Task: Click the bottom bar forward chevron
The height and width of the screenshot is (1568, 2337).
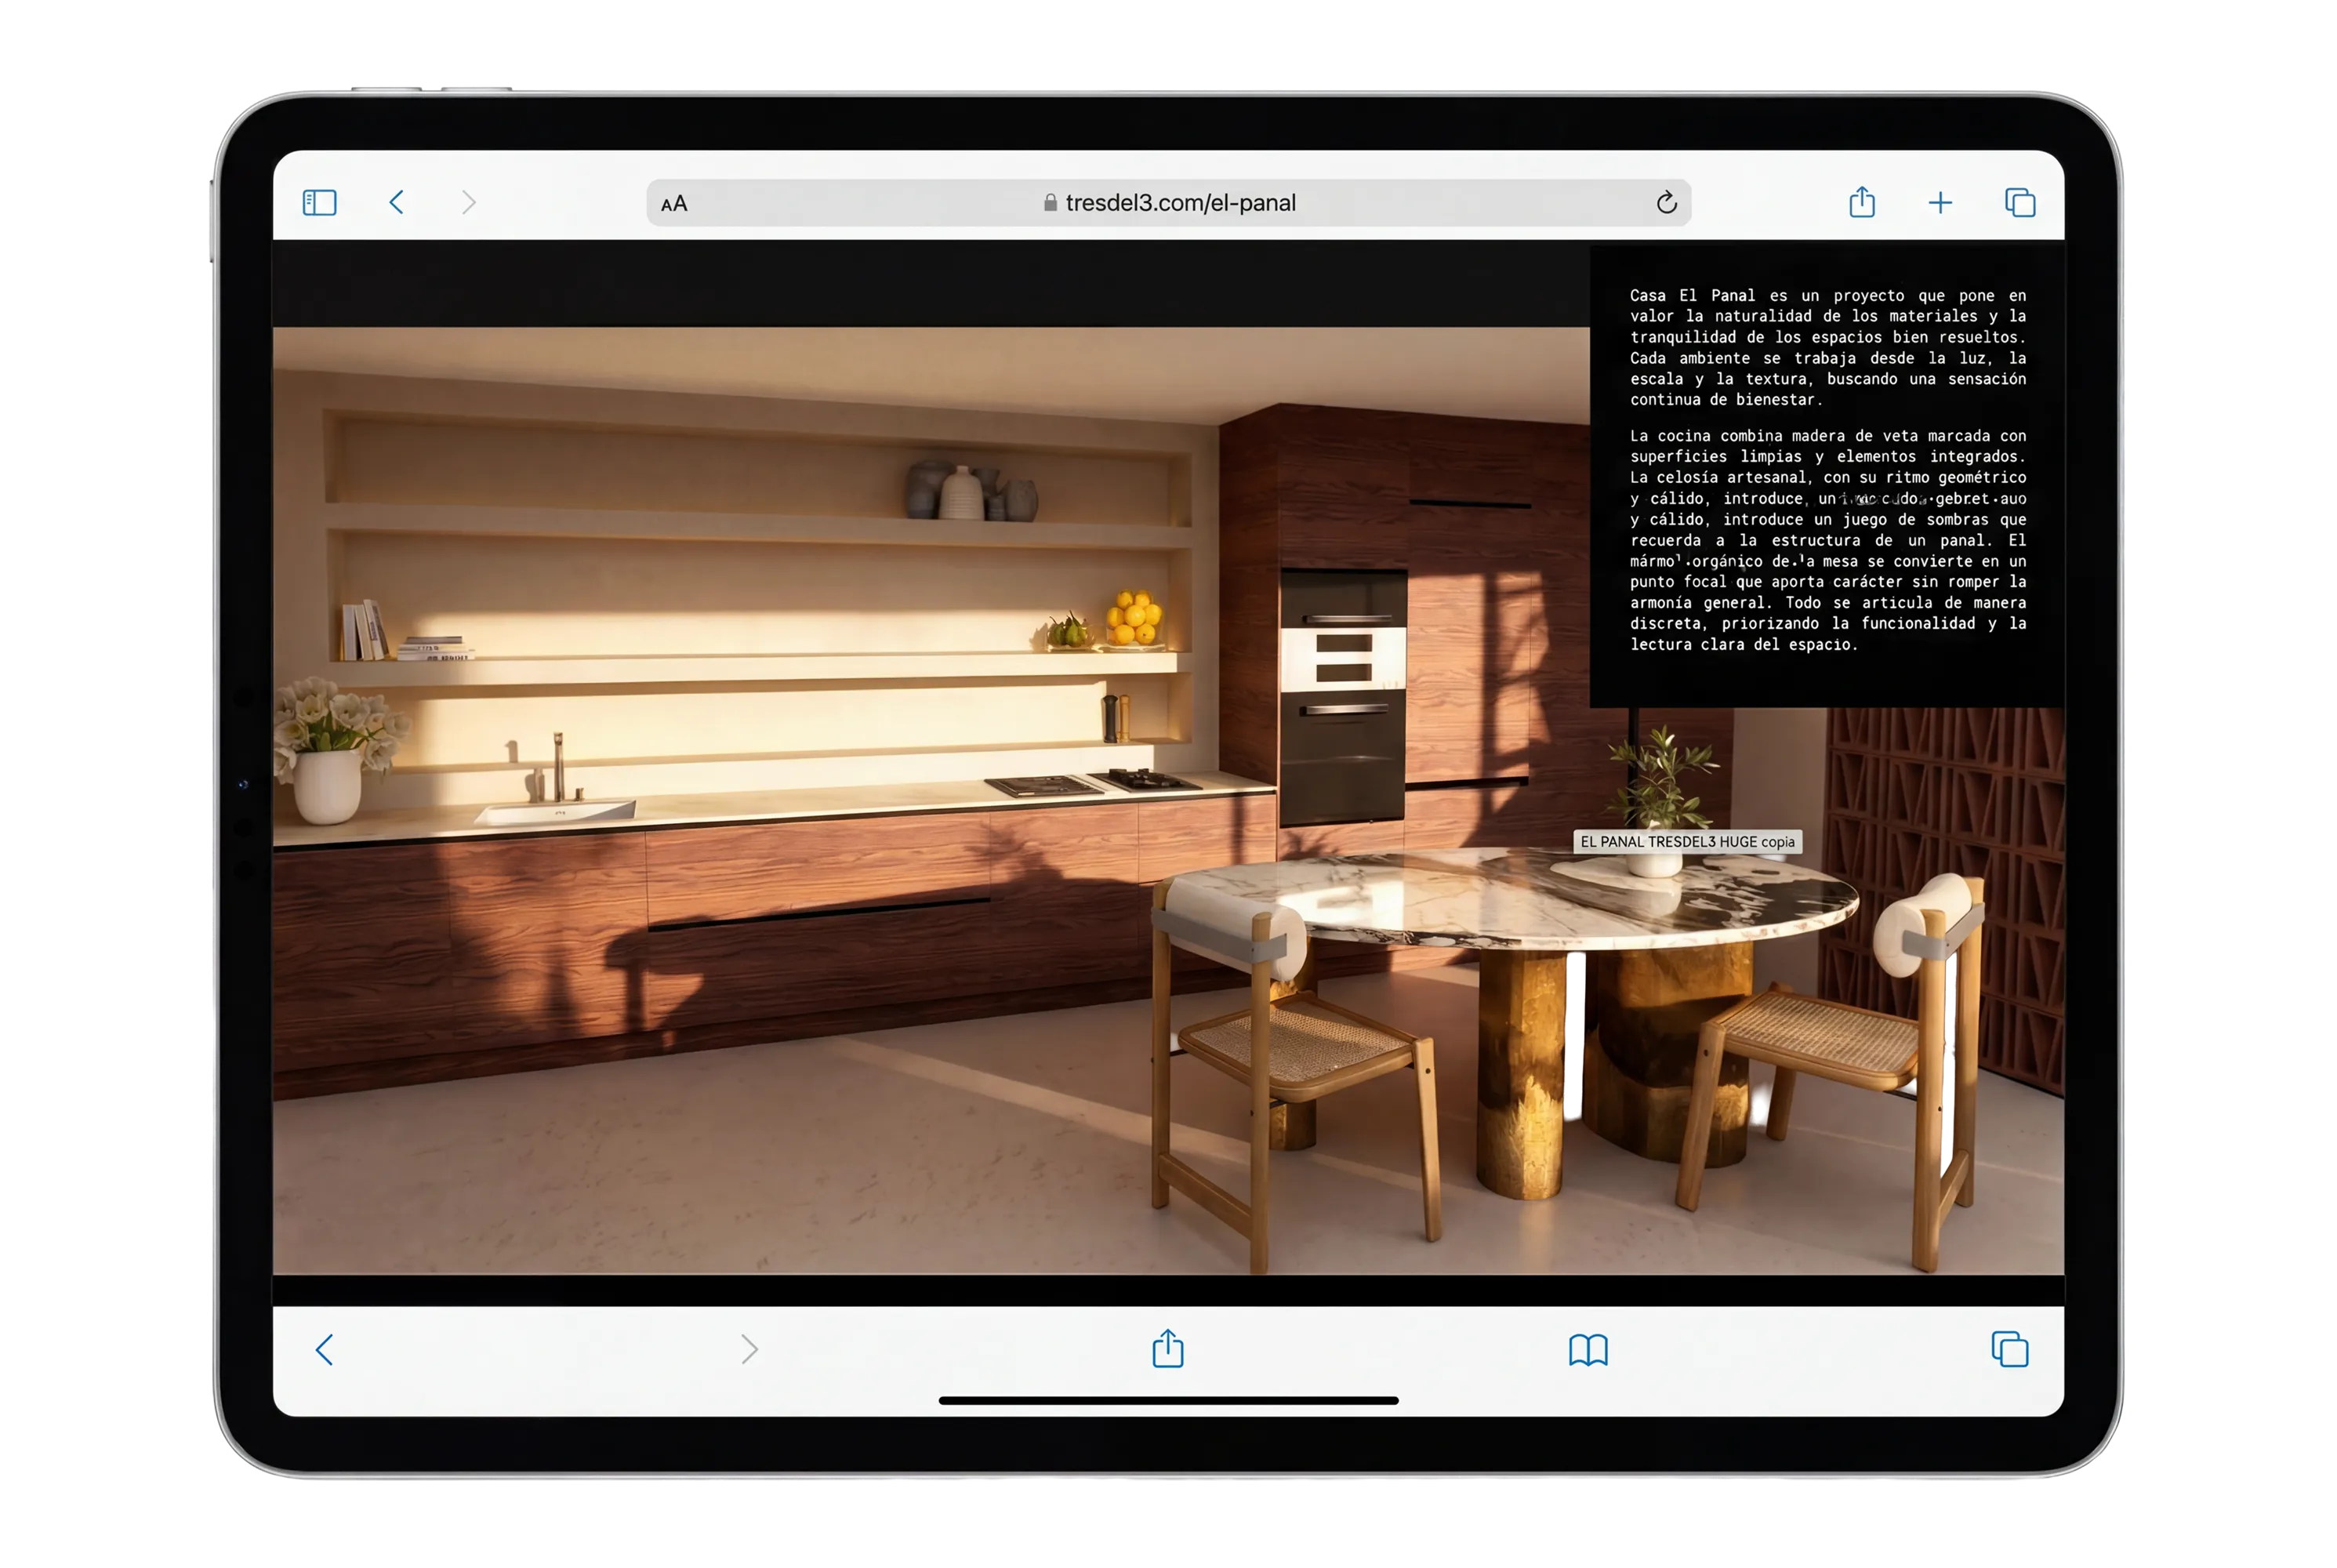Action: click(749, 1349)
